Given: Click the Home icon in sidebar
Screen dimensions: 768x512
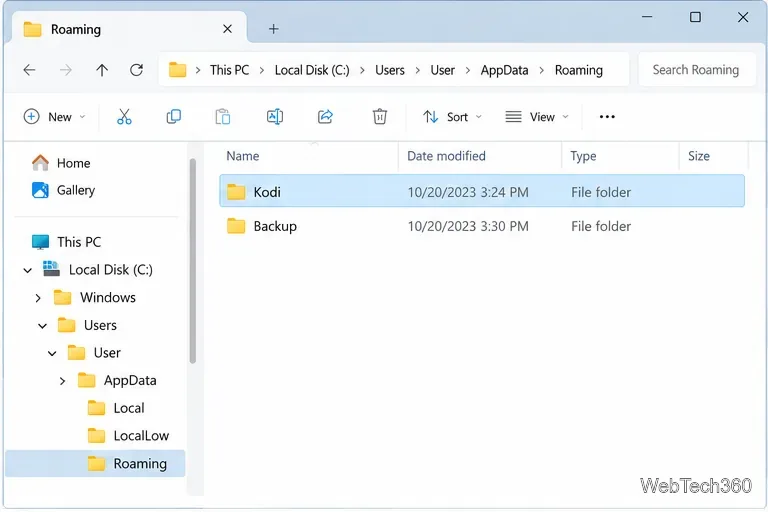Looking at the screenshot, I should click(x=40, y=163).
